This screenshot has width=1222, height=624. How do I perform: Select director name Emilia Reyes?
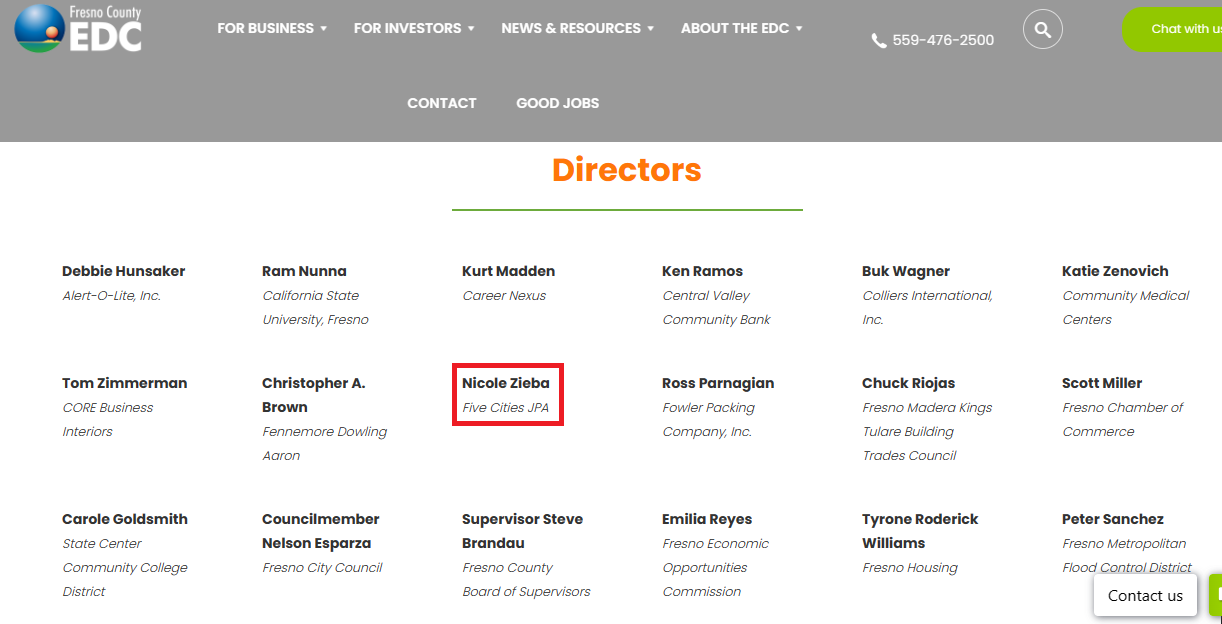pyautogui.click(x=707, y=519)
